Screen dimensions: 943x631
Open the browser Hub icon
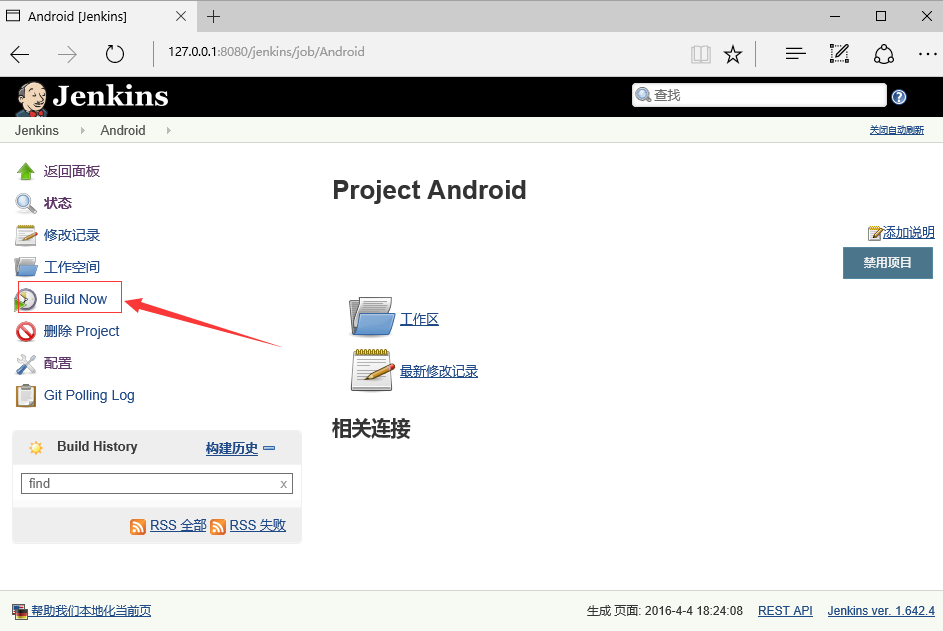[795, 54]
